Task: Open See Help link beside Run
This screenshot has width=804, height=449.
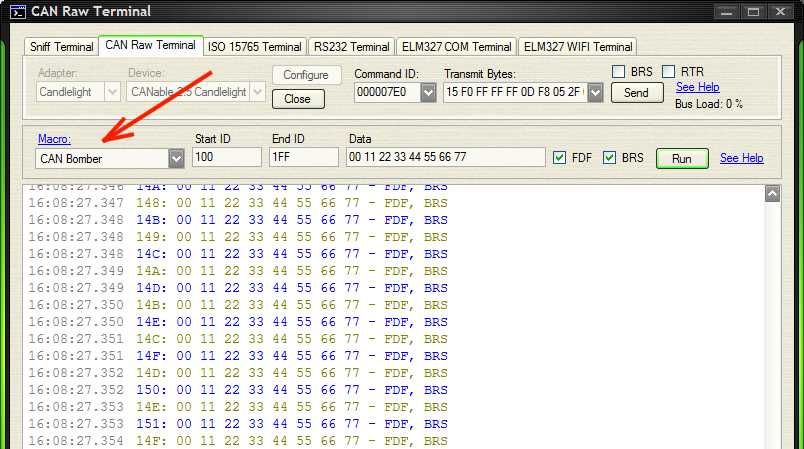Action: tap(741, 158)
